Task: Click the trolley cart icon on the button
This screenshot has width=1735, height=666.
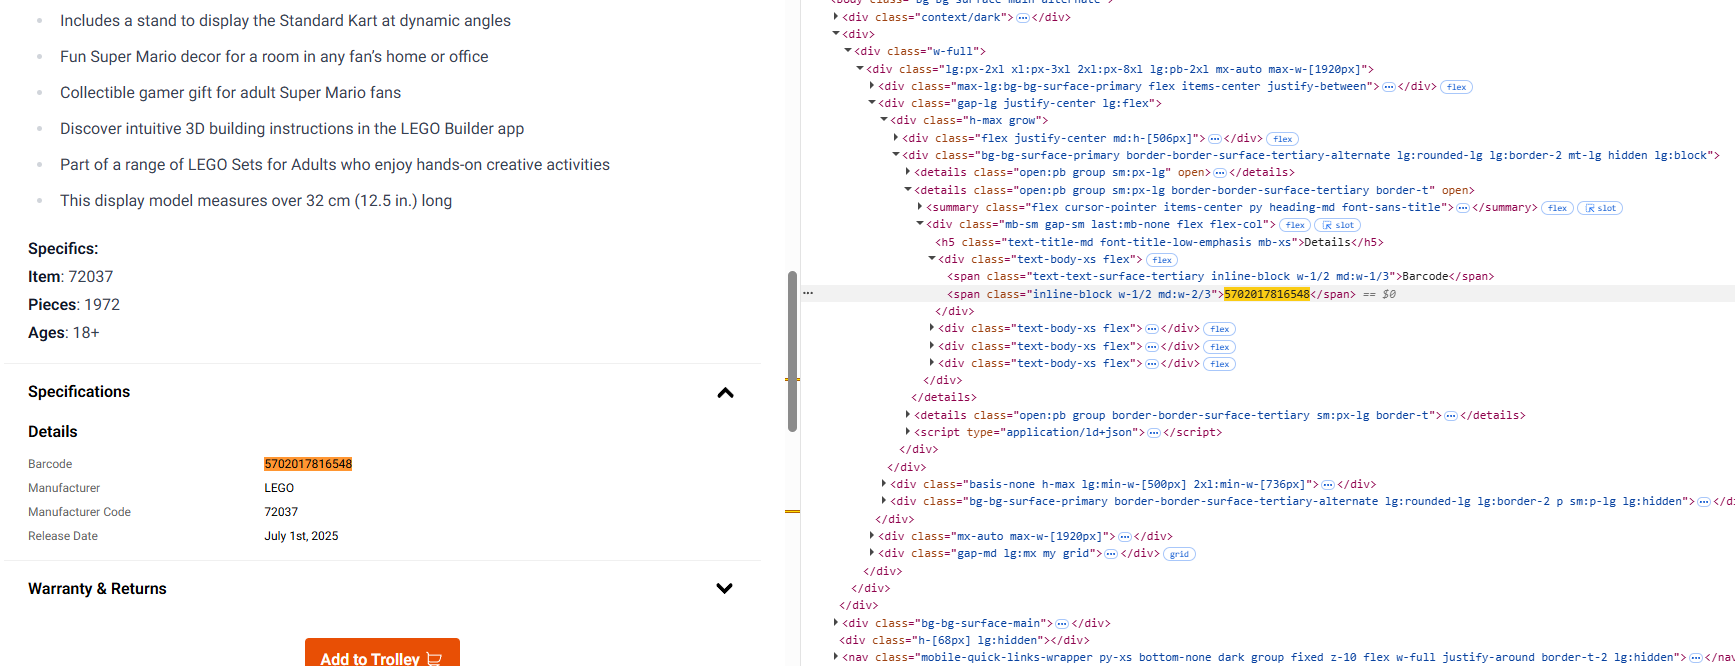Action: pyautogui.click(x=434, y=659)
